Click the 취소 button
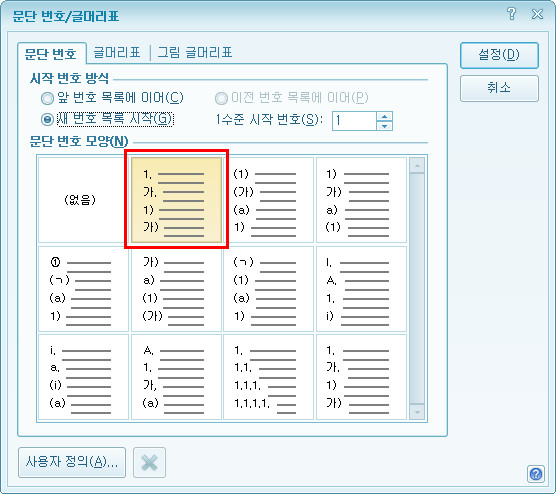 (x=499, y=88)
